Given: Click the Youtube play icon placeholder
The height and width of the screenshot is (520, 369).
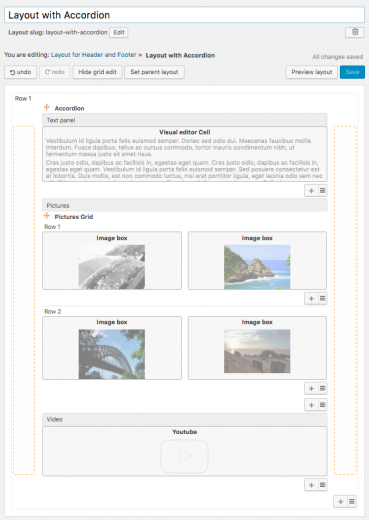Looking at the screenshot, I should 184,456.
